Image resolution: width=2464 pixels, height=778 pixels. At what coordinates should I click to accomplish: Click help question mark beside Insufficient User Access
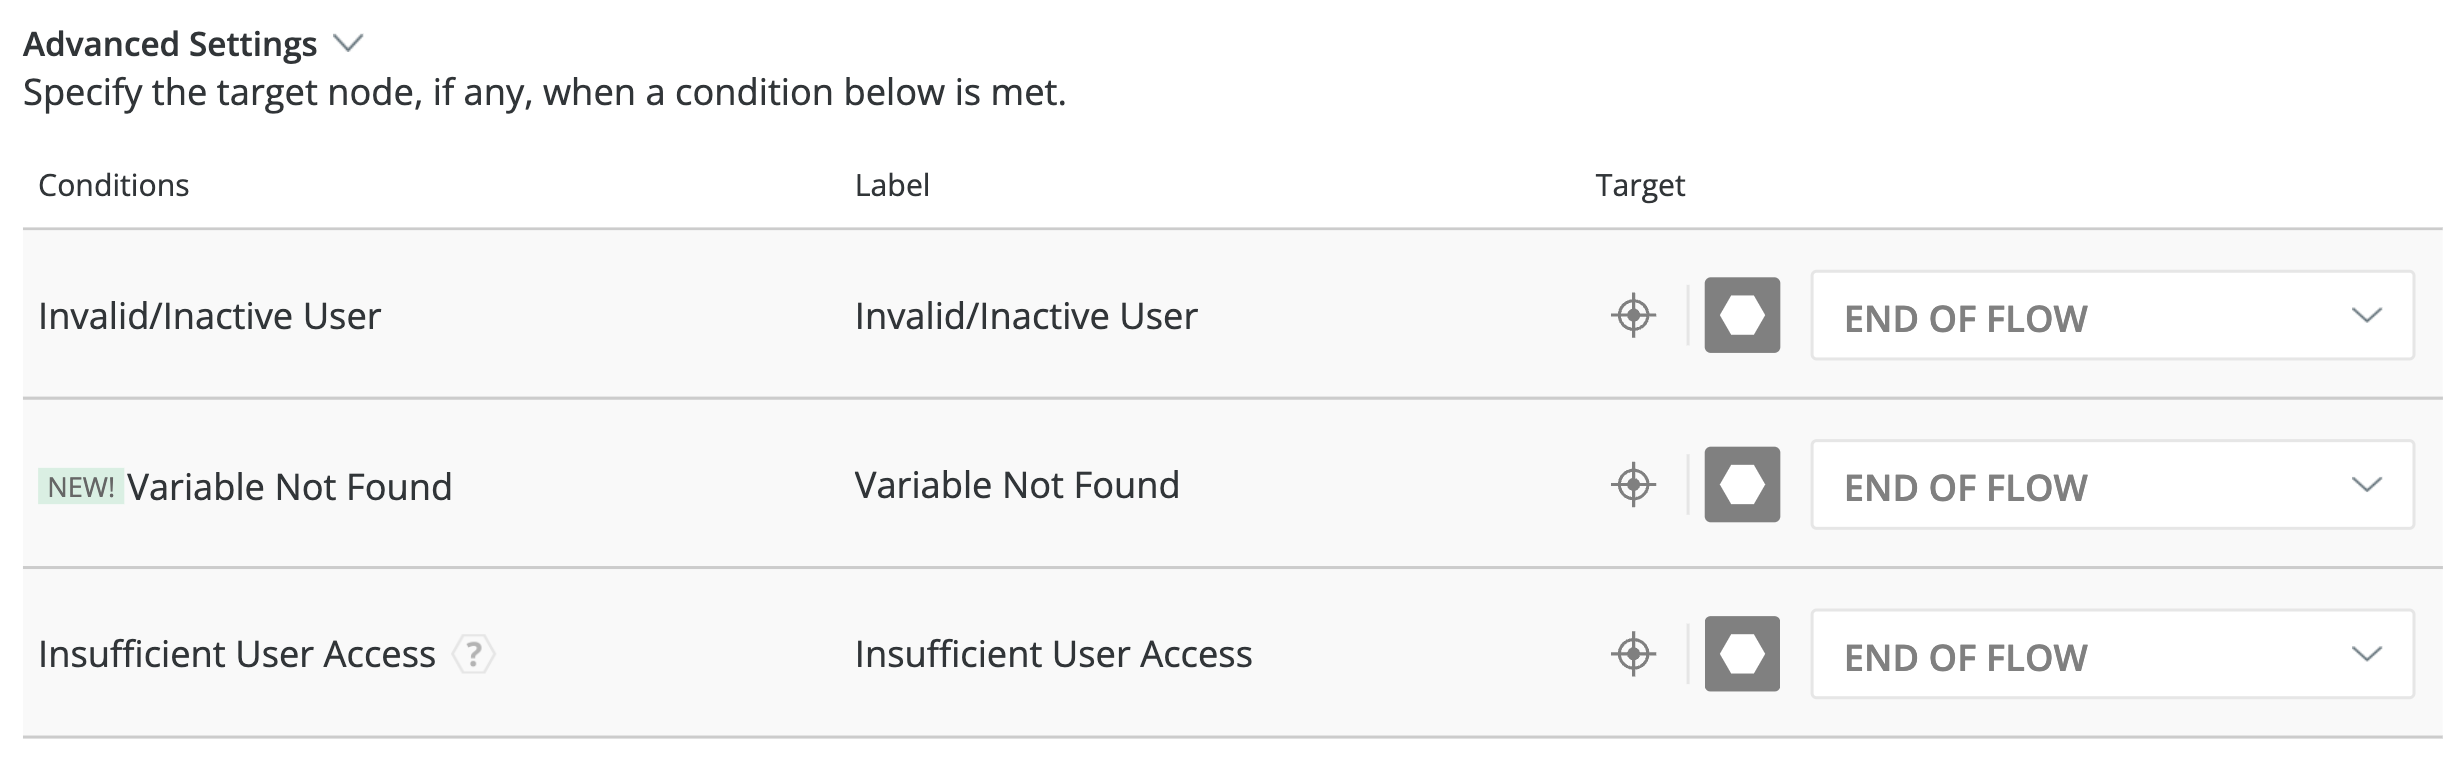tap(474, 655)
